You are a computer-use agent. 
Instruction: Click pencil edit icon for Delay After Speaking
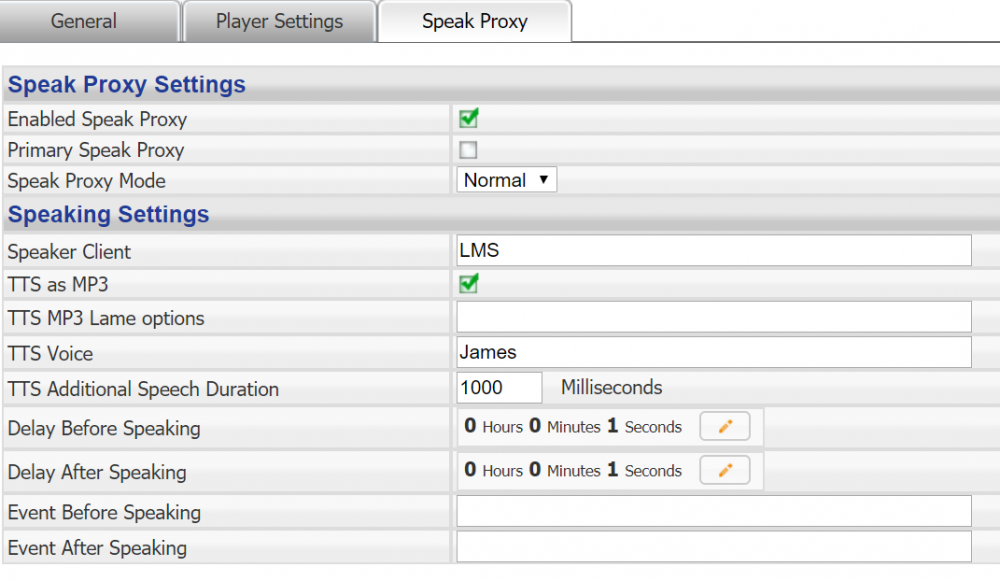pyautogui.click(x=725, y=471)
